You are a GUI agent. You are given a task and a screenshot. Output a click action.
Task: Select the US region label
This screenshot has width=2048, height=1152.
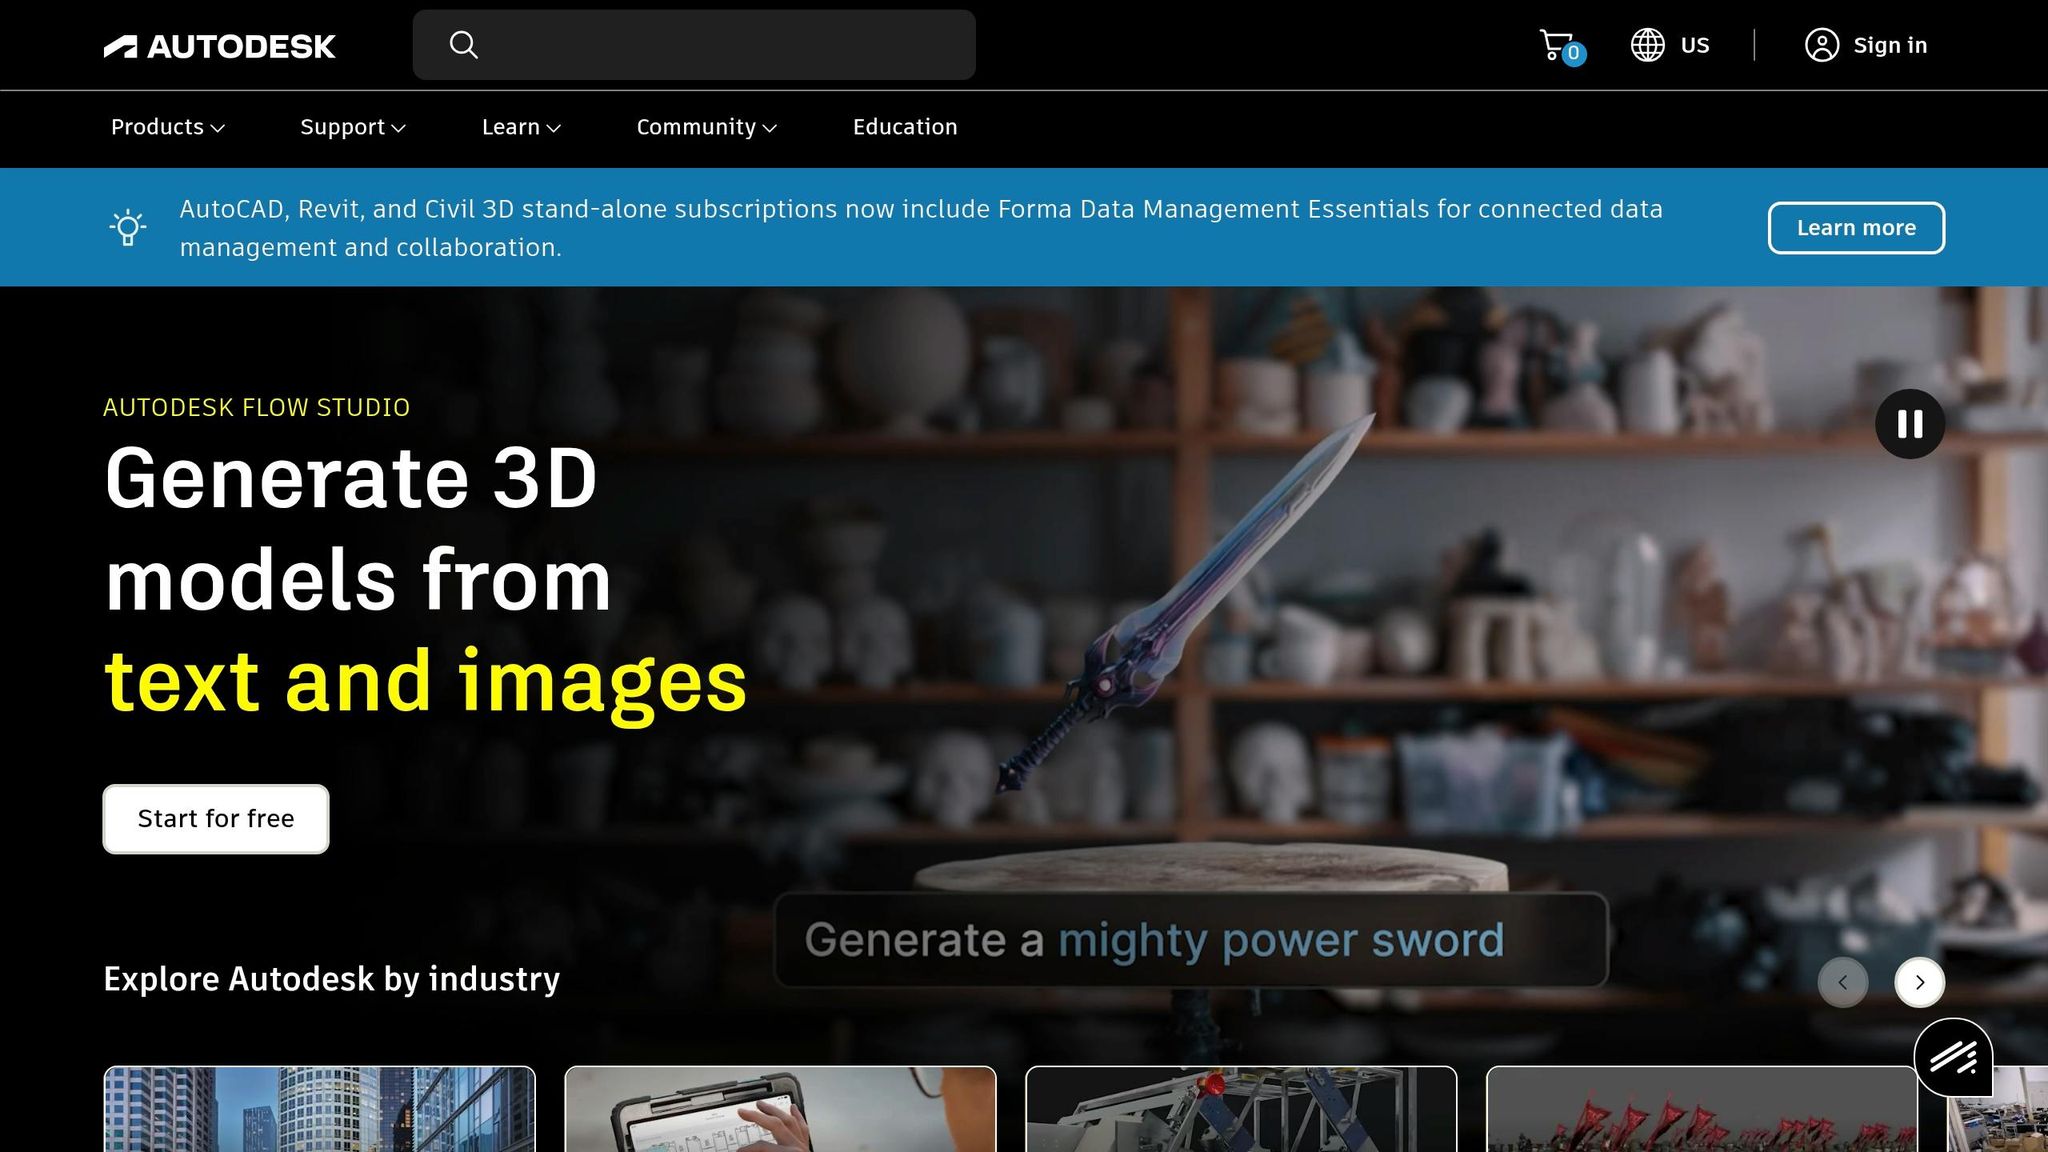coord(1694,44)
